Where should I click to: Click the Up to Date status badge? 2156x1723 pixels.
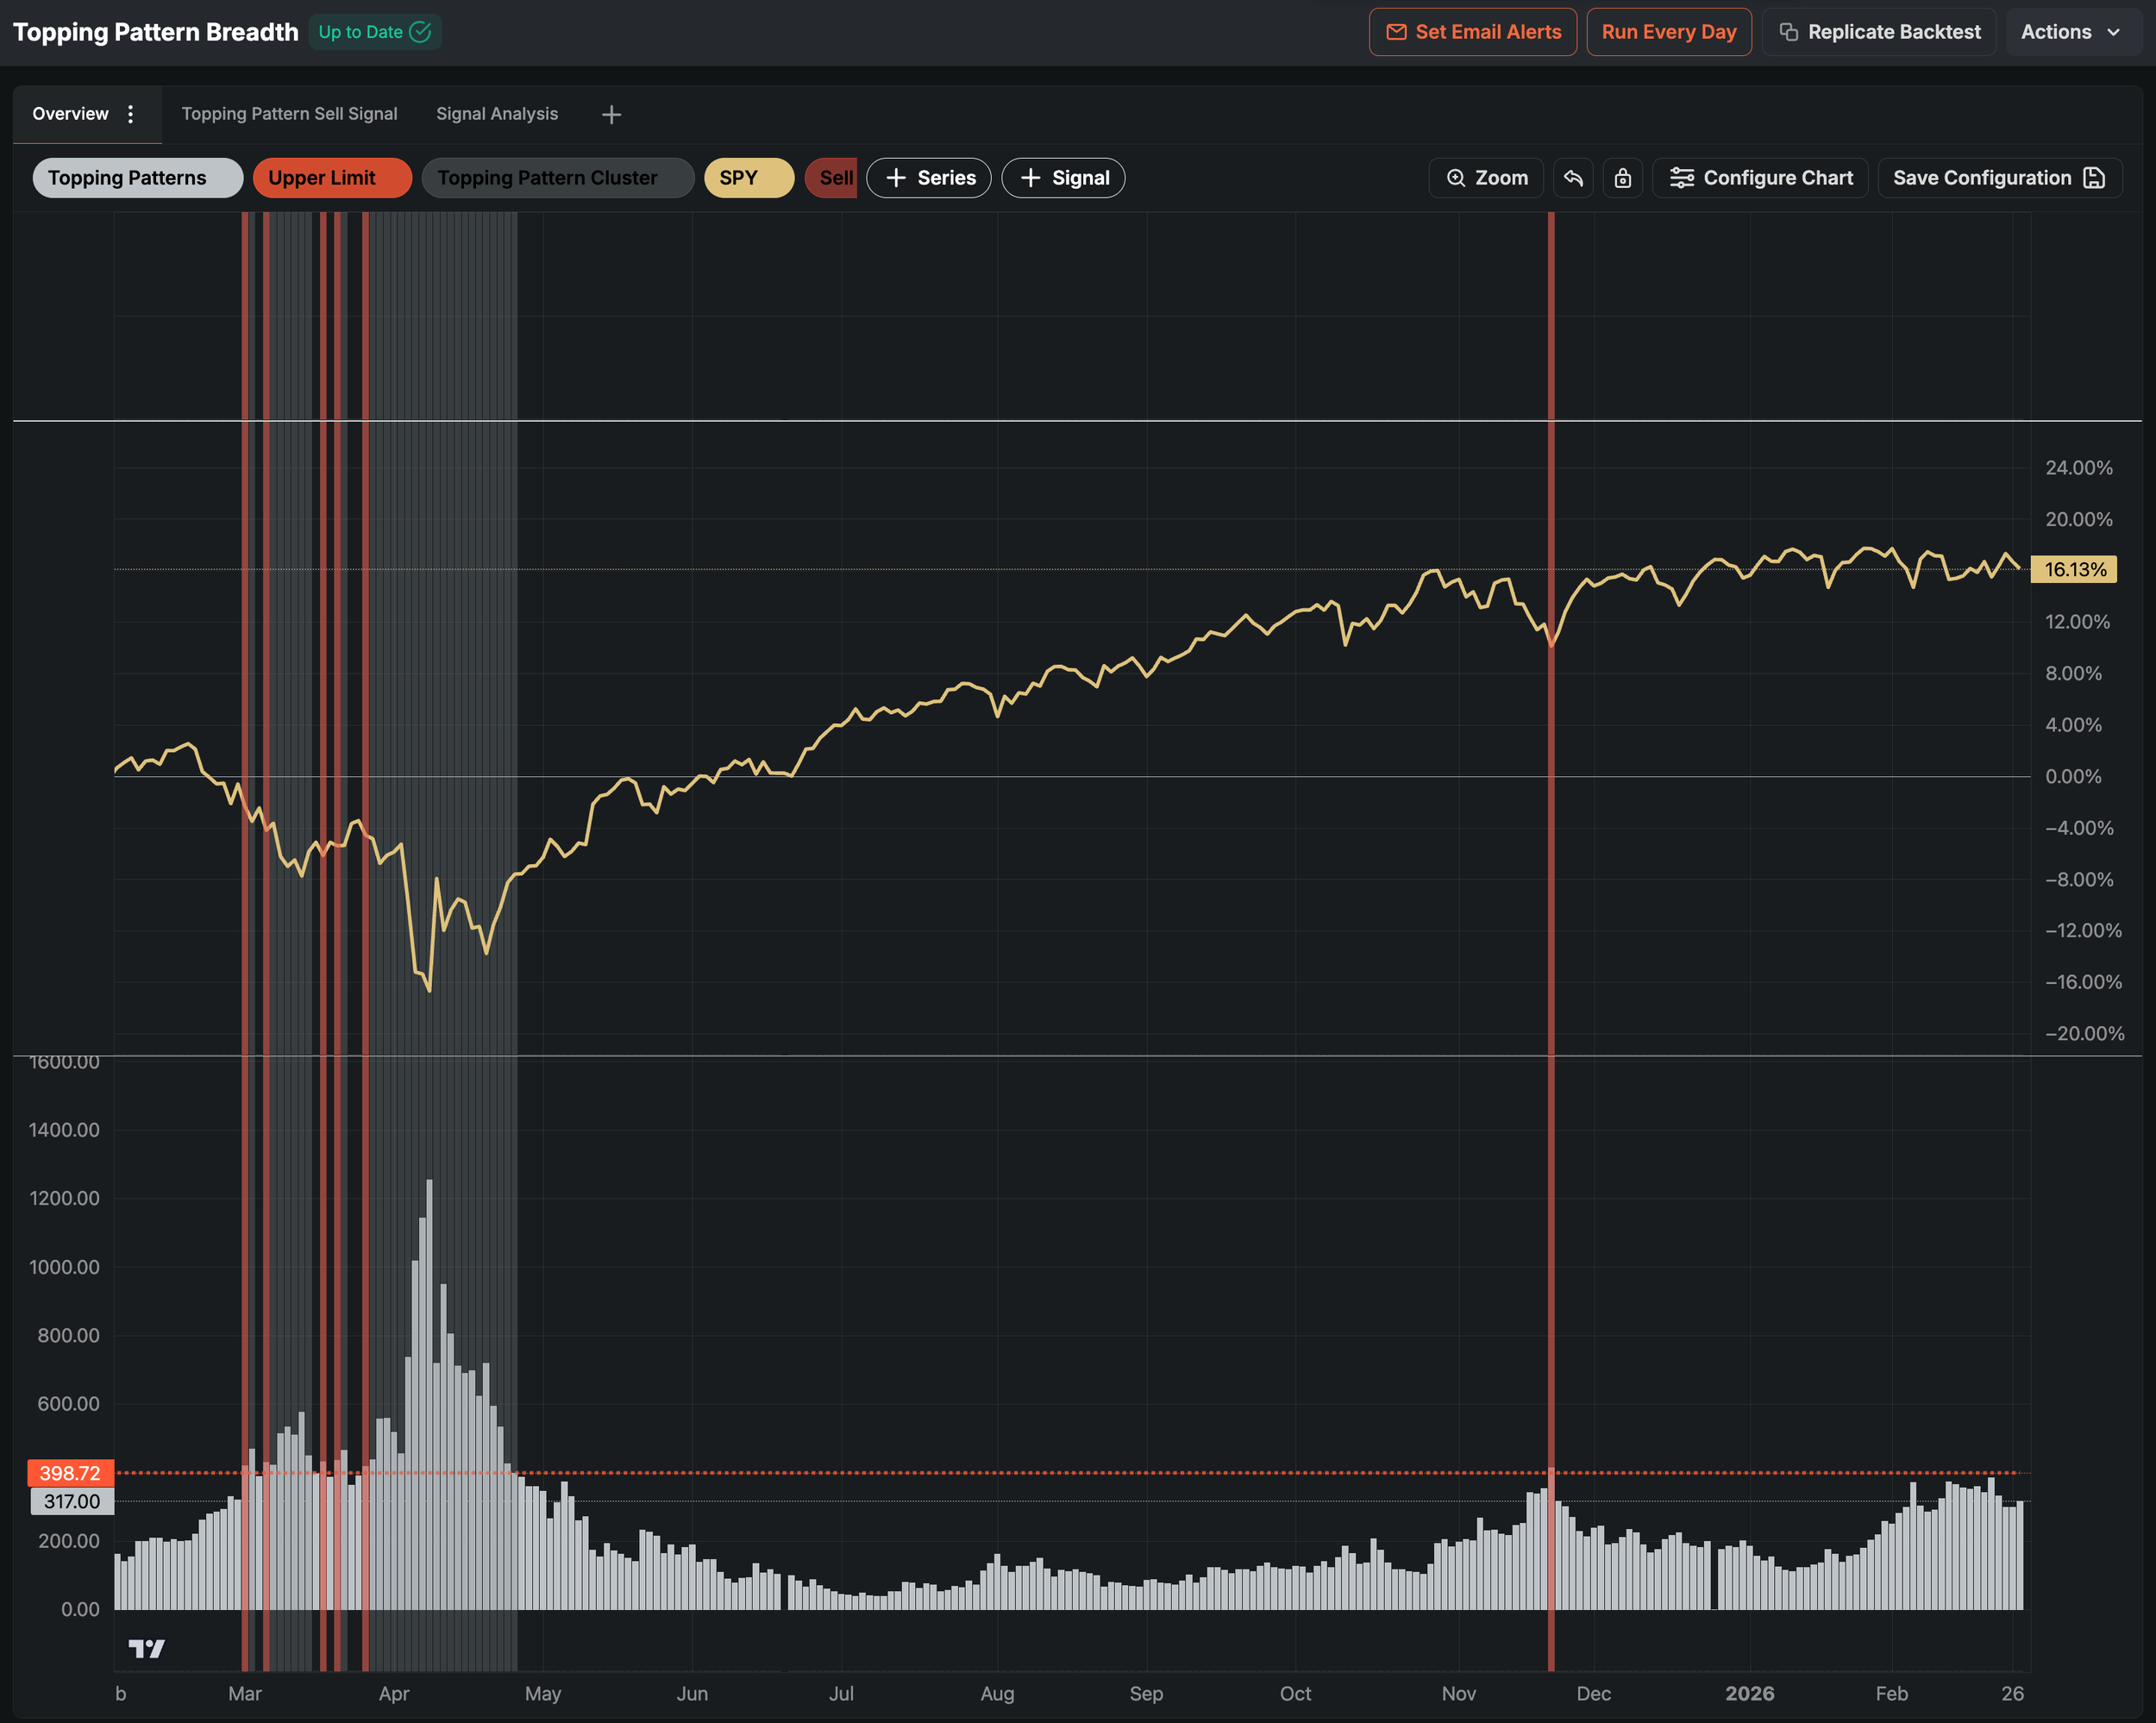[x=374, y=32]
